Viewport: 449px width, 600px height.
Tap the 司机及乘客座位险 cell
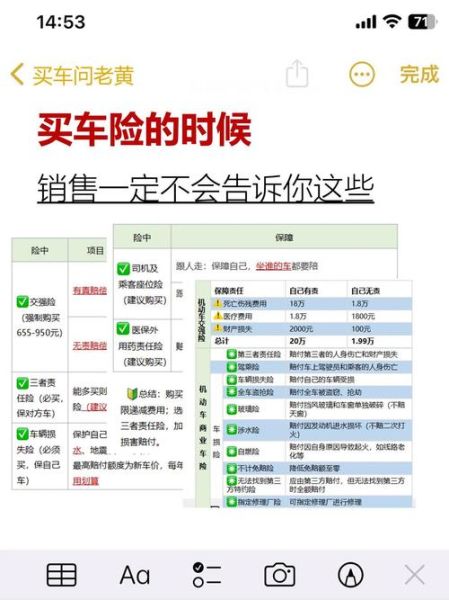pos(142,284)
